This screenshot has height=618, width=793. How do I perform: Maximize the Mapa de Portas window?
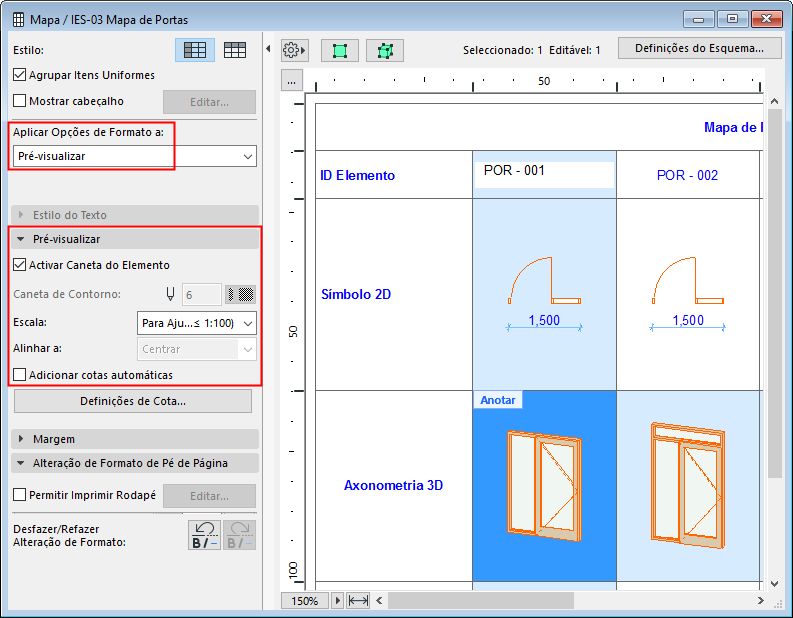pyautogui.click(x=732, y=19)
